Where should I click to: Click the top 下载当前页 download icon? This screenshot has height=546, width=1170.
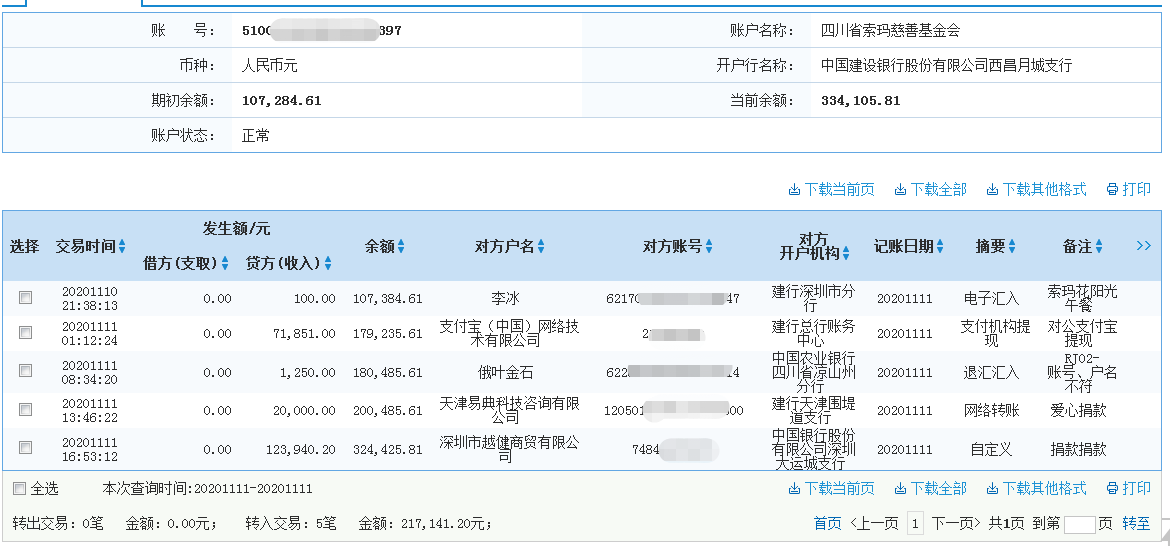[x=794, y=190]
